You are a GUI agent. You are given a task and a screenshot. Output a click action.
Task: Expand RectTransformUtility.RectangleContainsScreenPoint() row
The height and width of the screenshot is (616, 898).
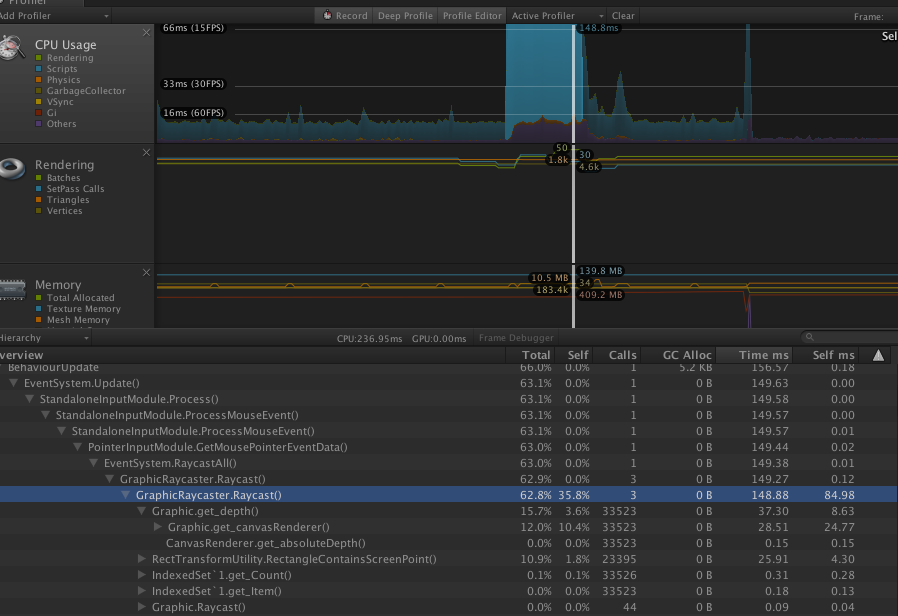[x=142, y=559]
